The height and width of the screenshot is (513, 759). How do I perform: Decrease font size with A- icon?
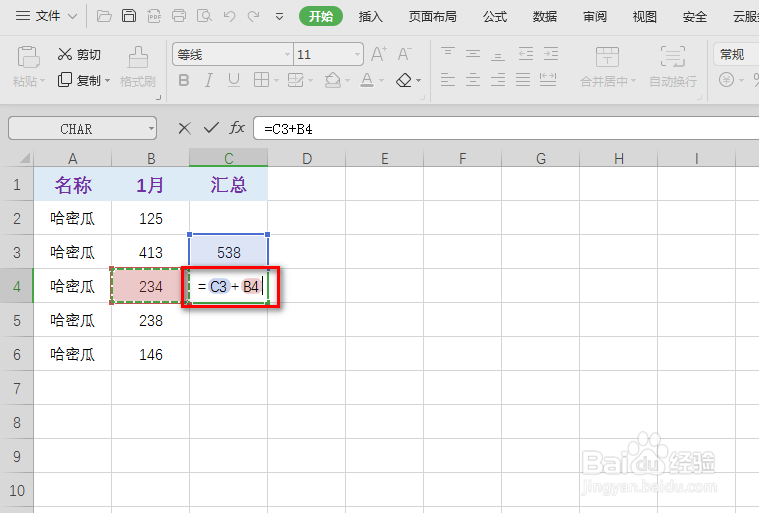[x=404, y=54]
